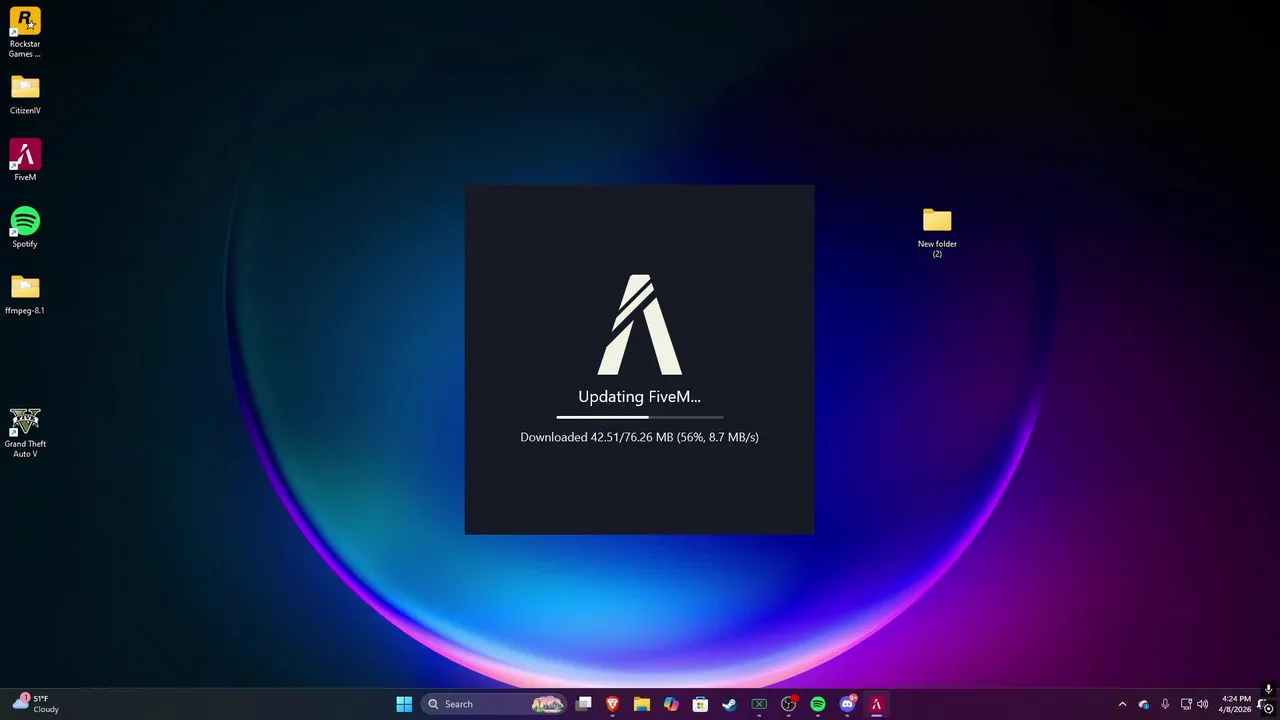Open the weather widget showing 51°F Cloudy
Viewport: 1280px width, 720px height.
pos(36,704)
